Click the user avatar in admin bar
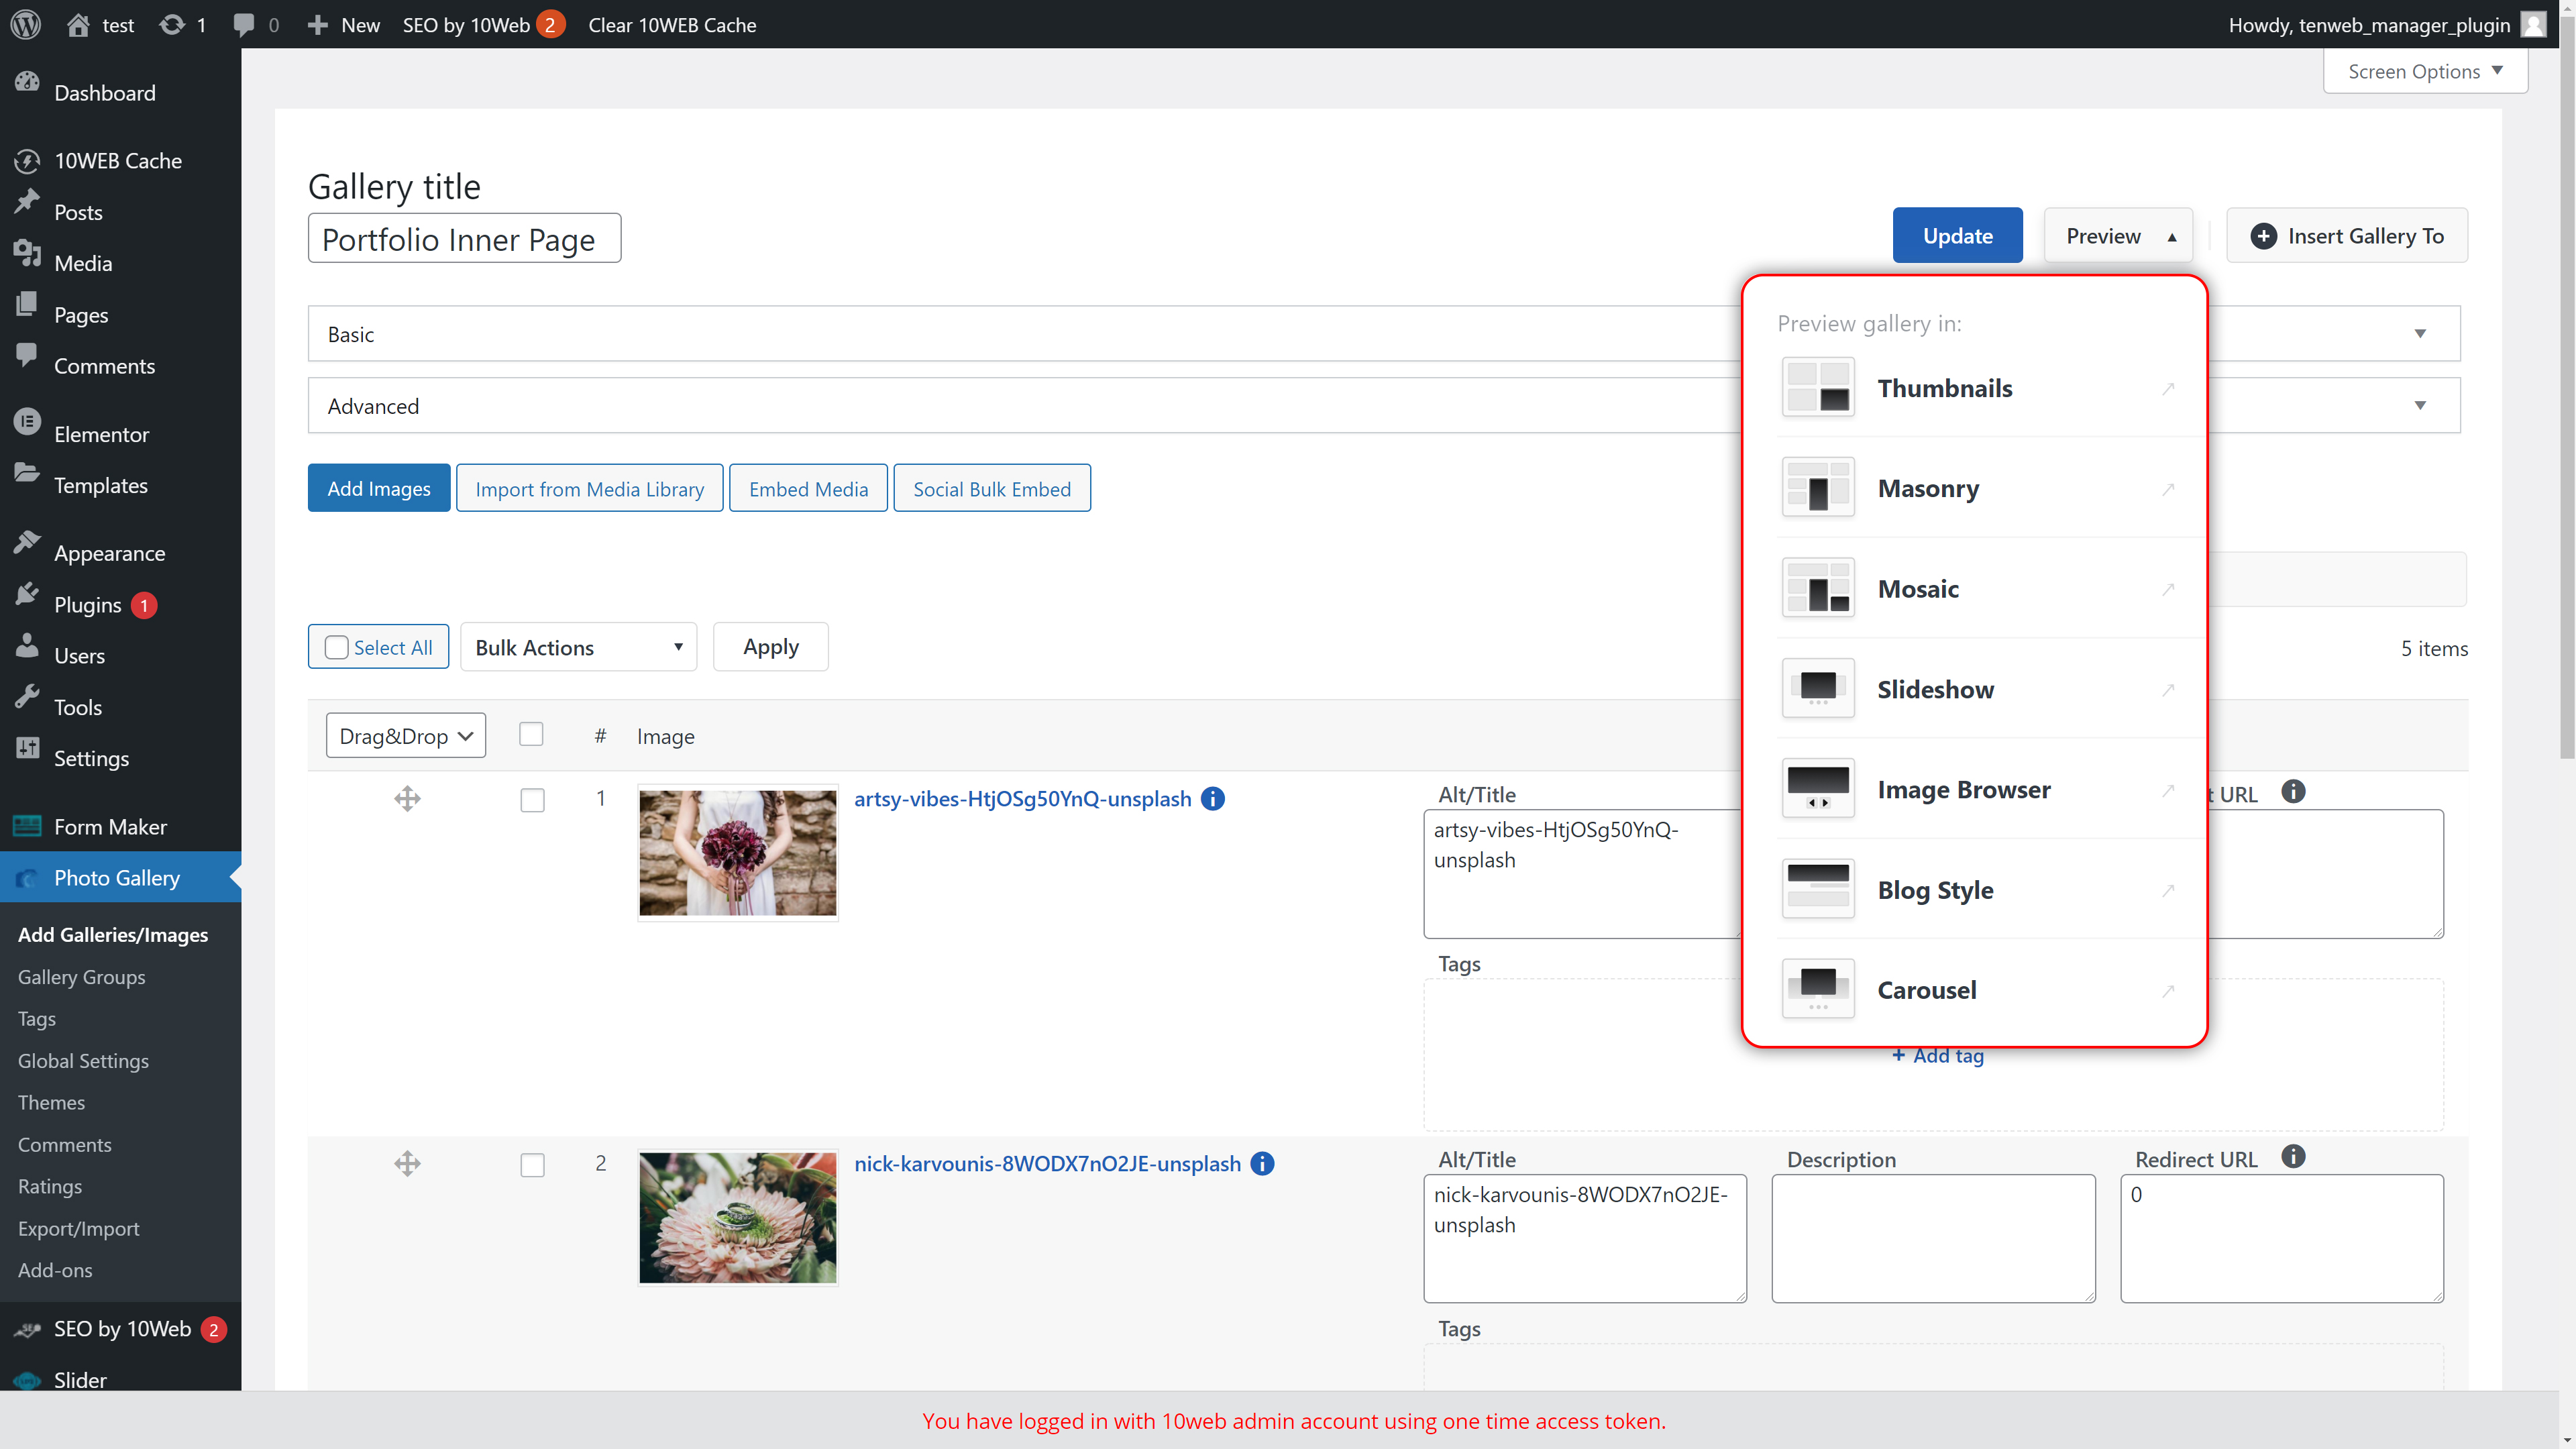 click(x=2533, y=24)
